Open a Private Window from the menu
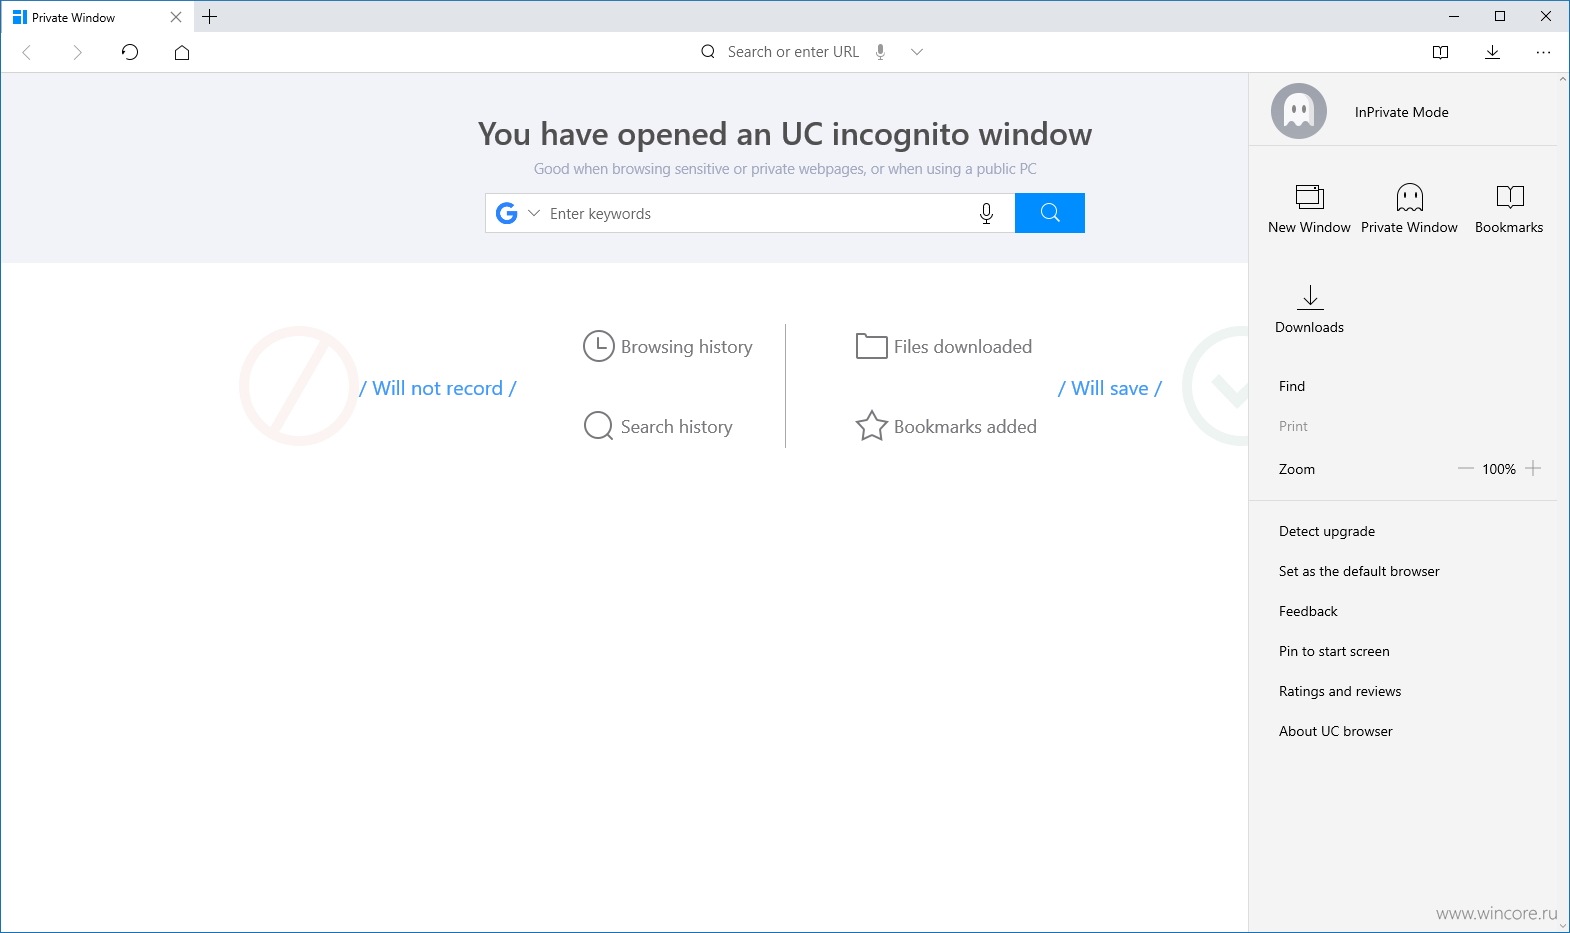 click(1410, 209)
